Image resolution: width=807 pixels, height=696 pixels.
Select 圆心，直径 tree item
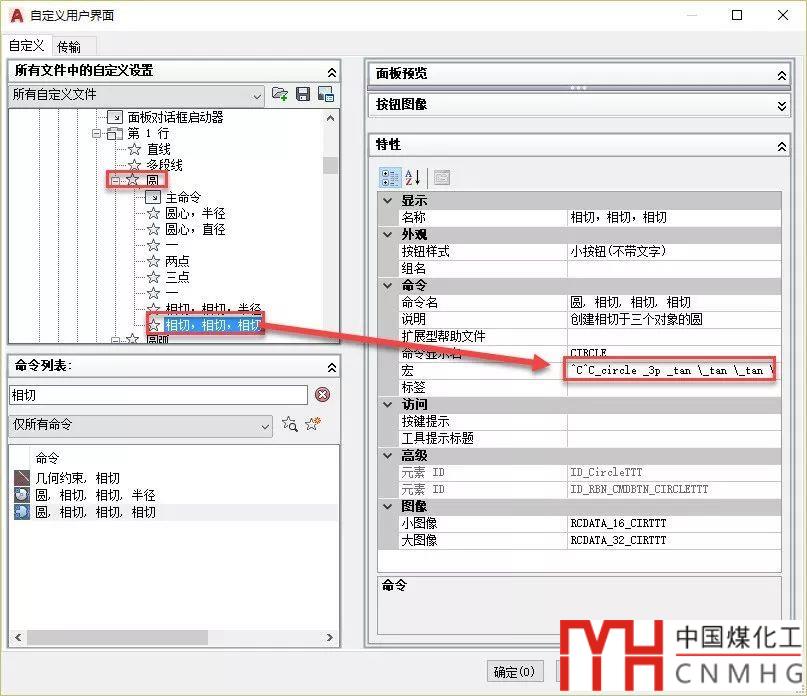pyautogui.click(x=195, y=229)
